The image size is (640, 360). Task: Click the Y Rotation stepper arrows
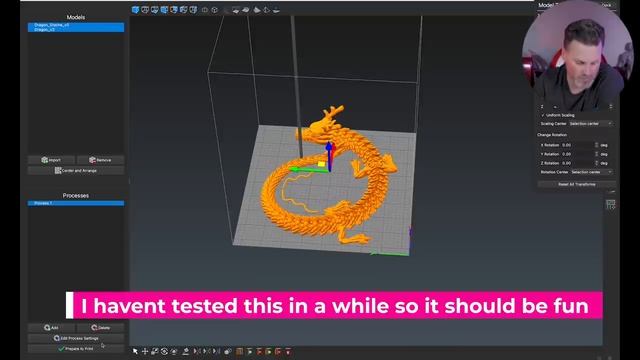[596, 154]
